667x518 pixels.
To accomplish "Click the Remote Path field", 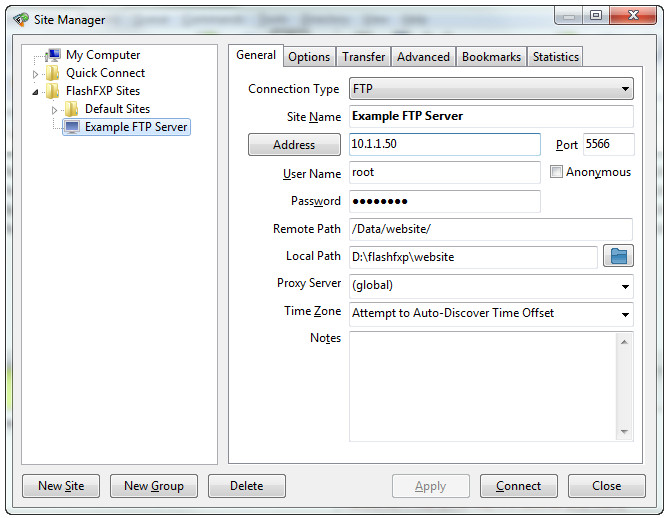I will click(x=491, y=229).
